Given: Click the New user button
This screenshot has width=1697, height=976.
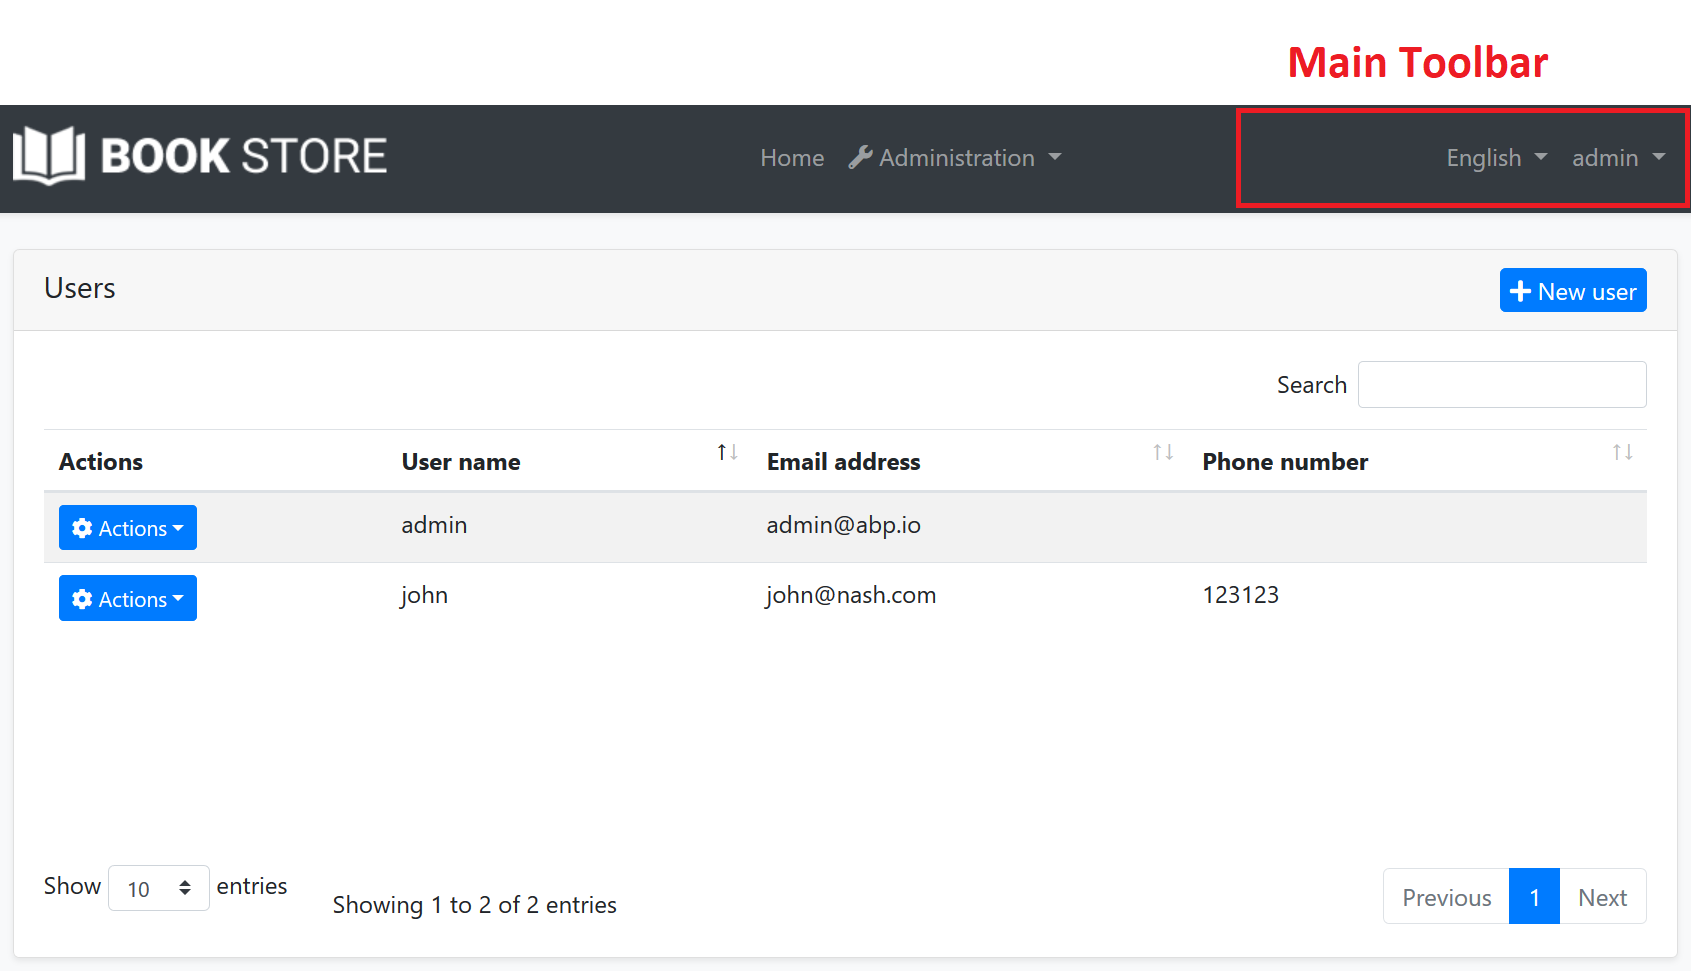Looking at the screenshot, I should (1572, 290).
